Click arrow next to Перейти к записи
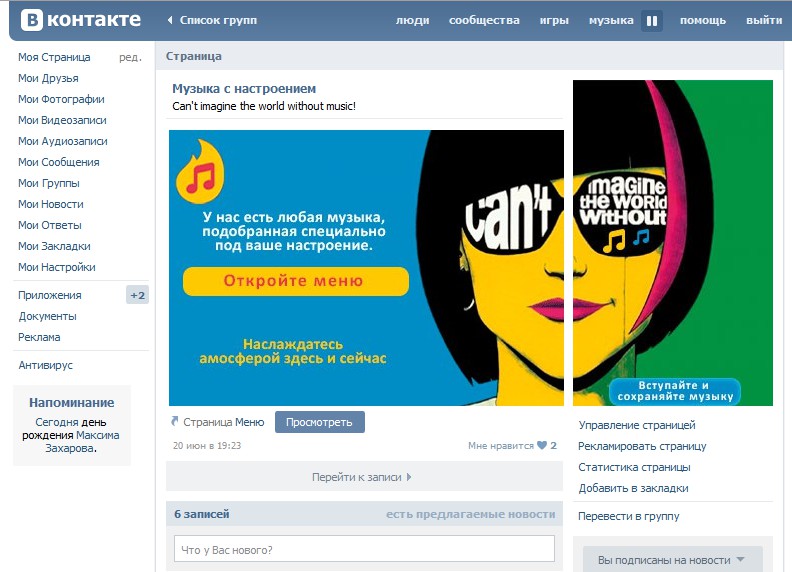The image size is (792, 572). coord(409,476)
